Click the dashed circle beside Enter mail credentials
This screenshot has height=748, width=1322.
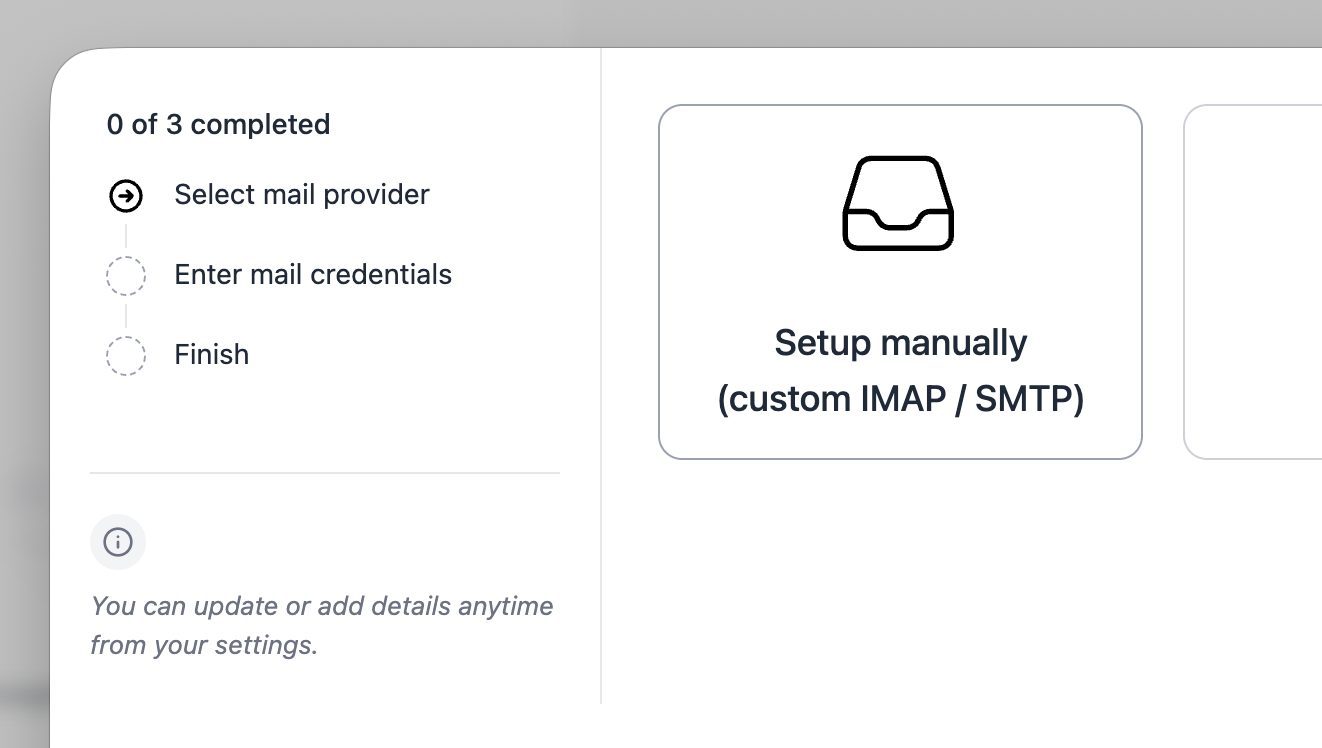[x=126, y=275]
